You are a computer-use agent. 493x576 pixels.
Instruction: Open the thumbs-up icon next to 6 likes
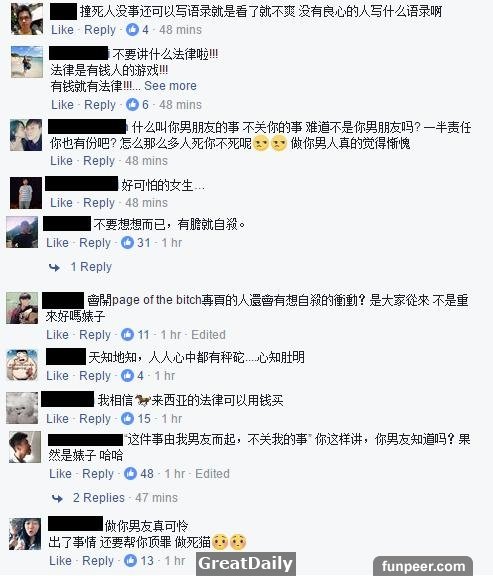(132, 104)
